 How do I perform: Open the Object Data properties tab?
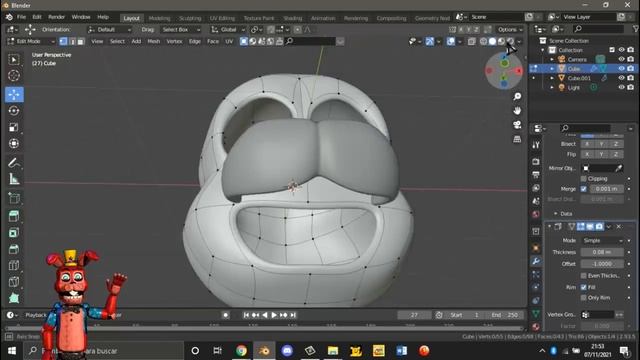click(x=536, y=313)
